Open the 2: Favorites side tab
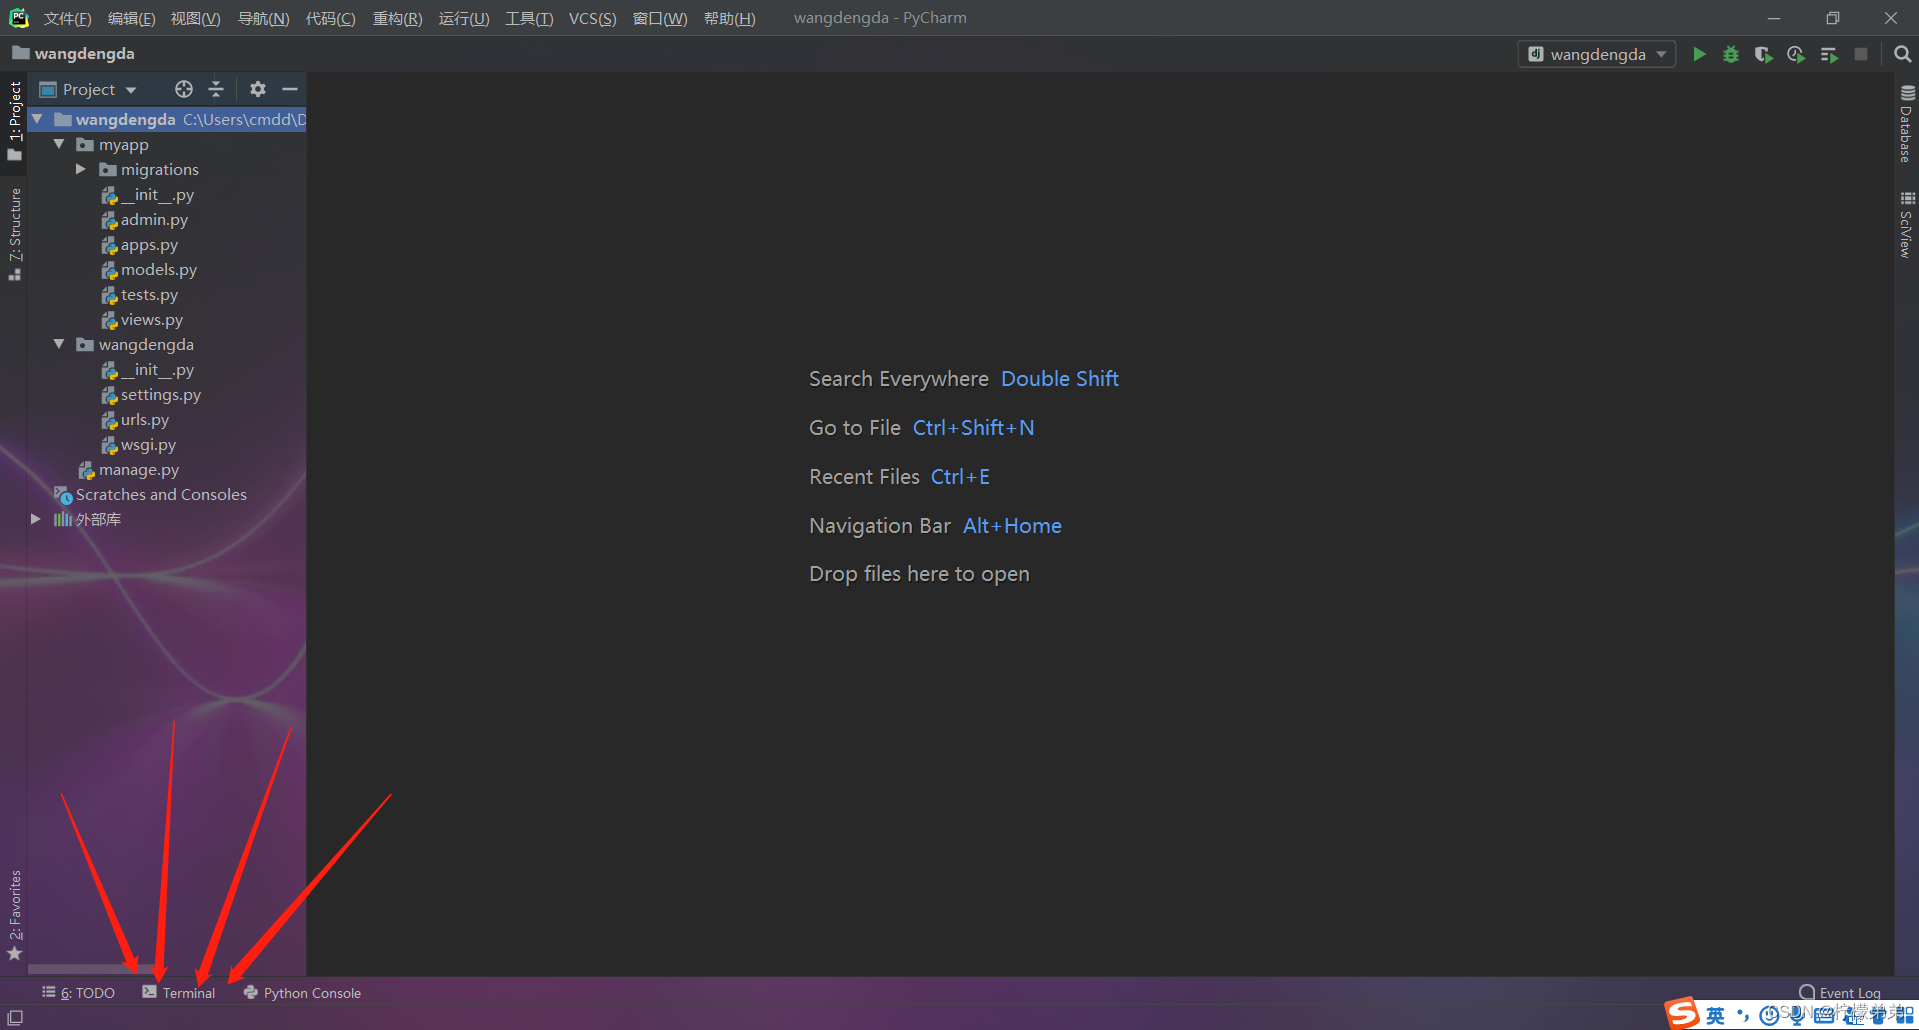 14,915
